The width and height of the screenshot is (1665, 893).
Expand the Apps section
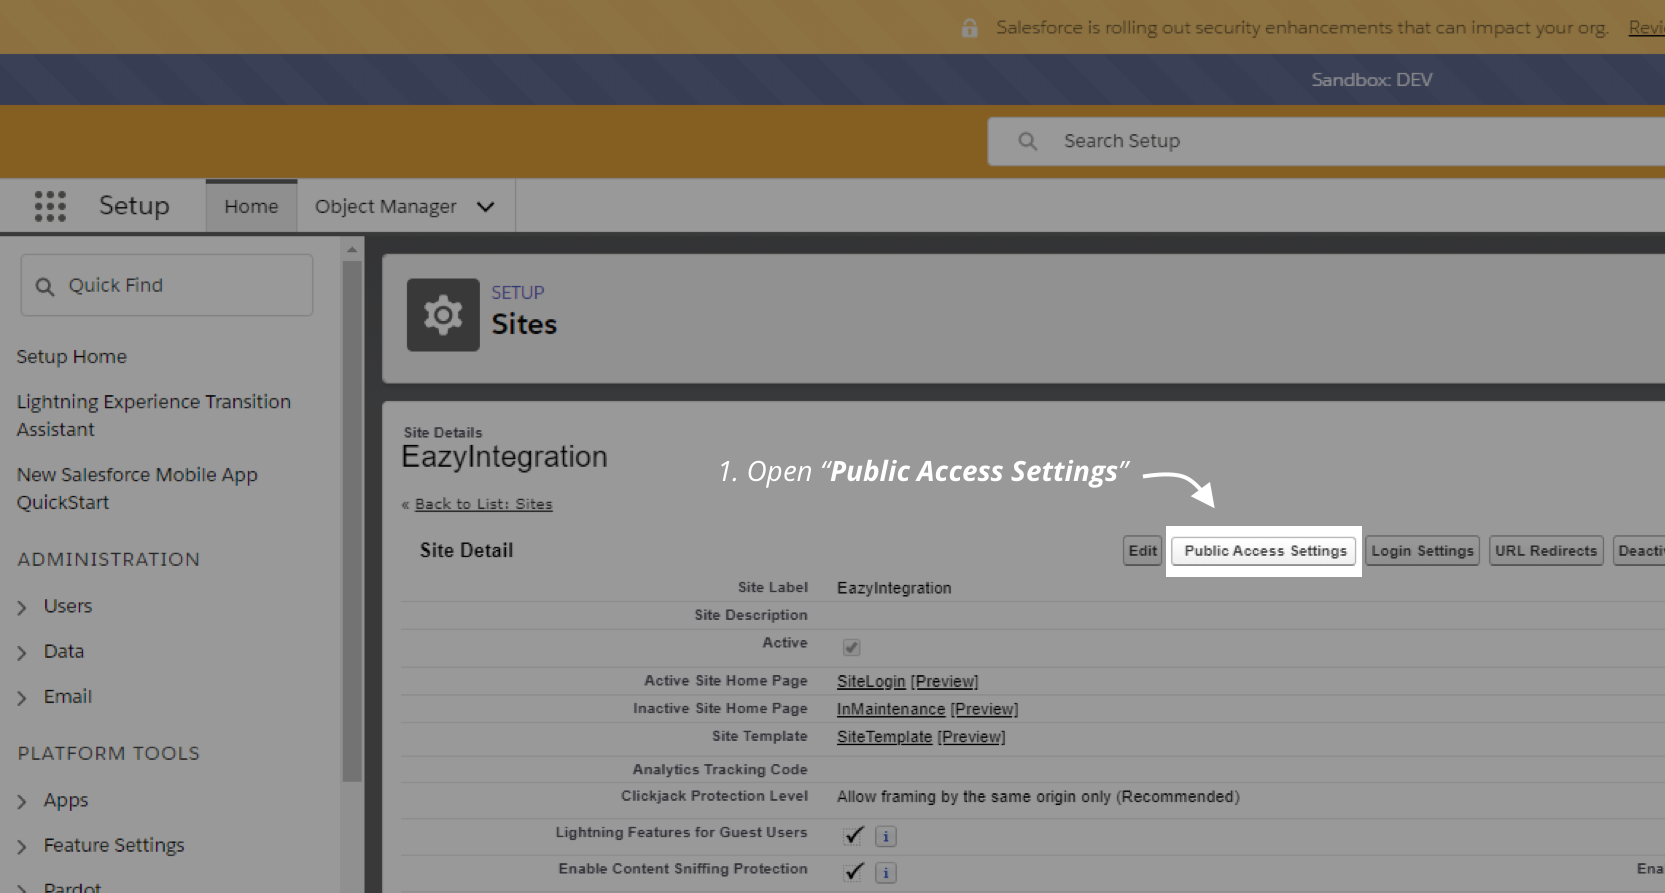[22, 801]
